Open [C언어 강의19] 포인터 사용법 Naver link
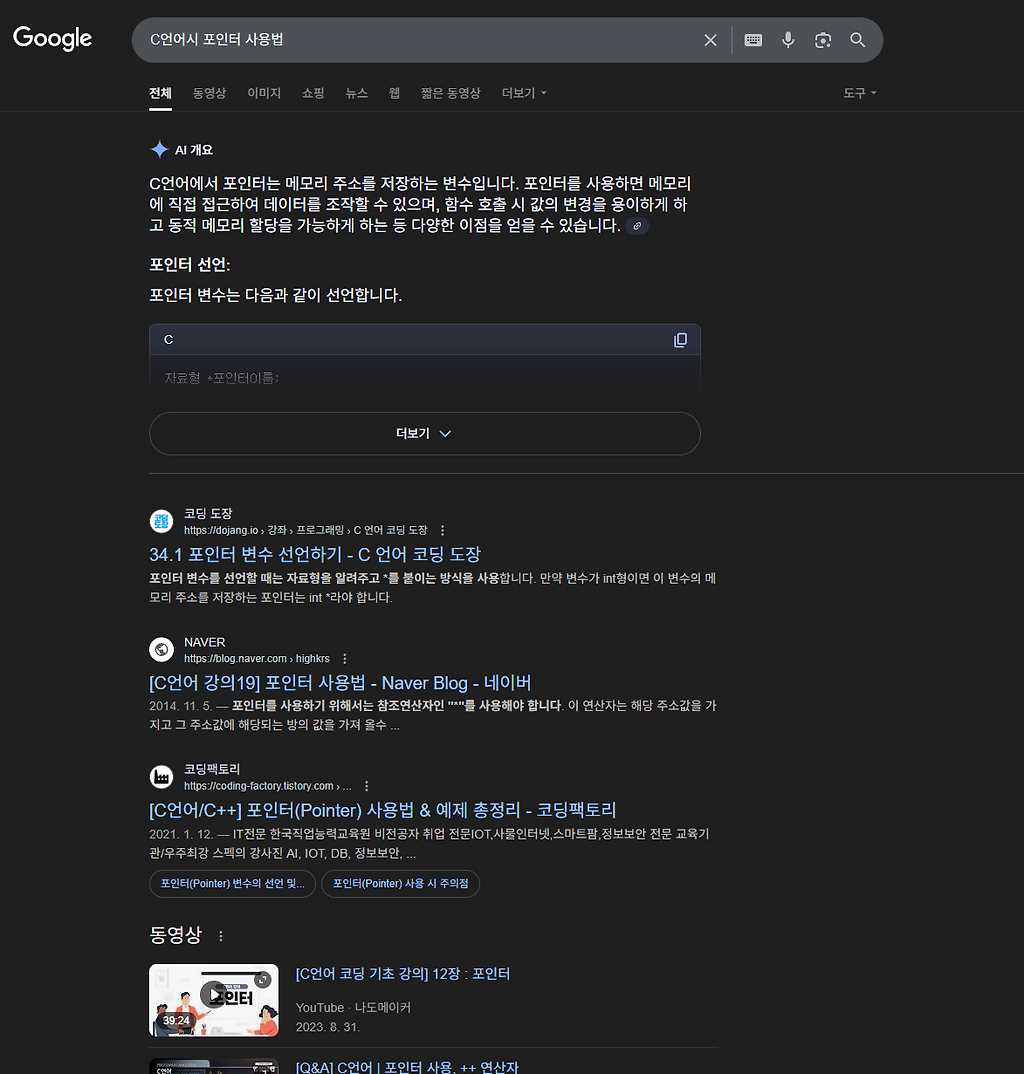 pos(340,683)
